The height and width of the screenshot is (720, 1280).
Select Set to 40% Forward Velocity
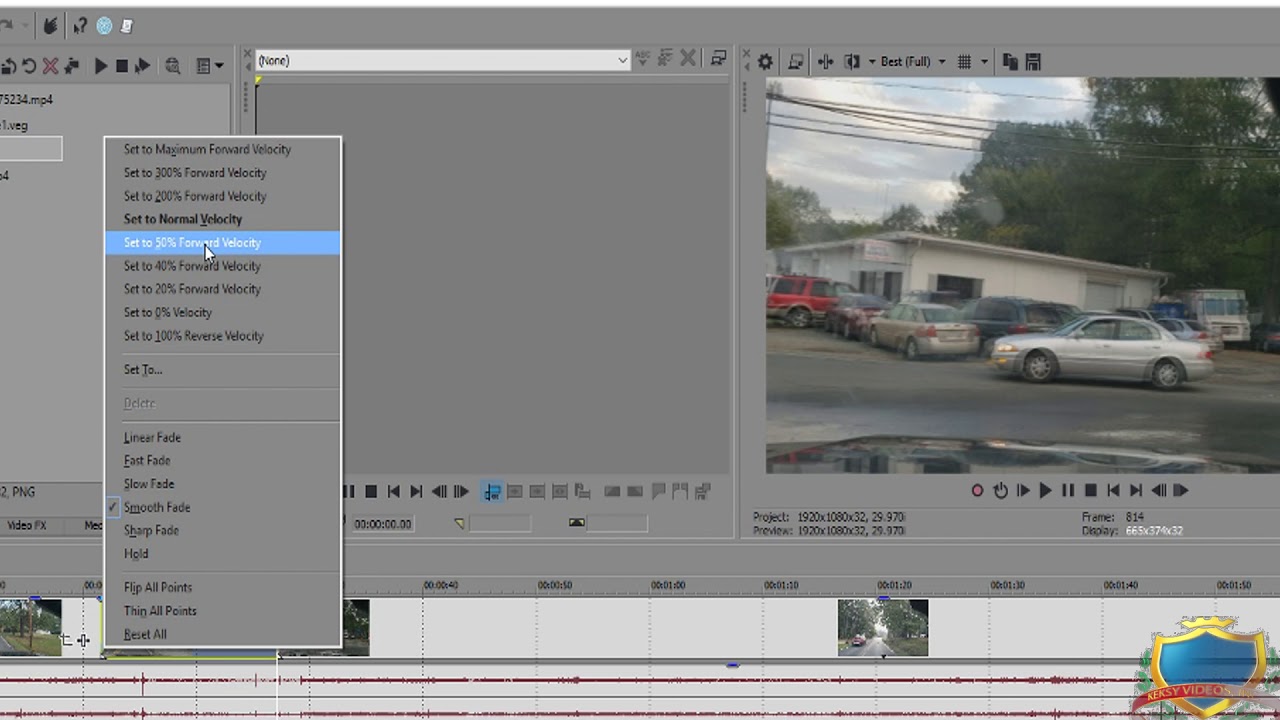click(x=222, y=266)
